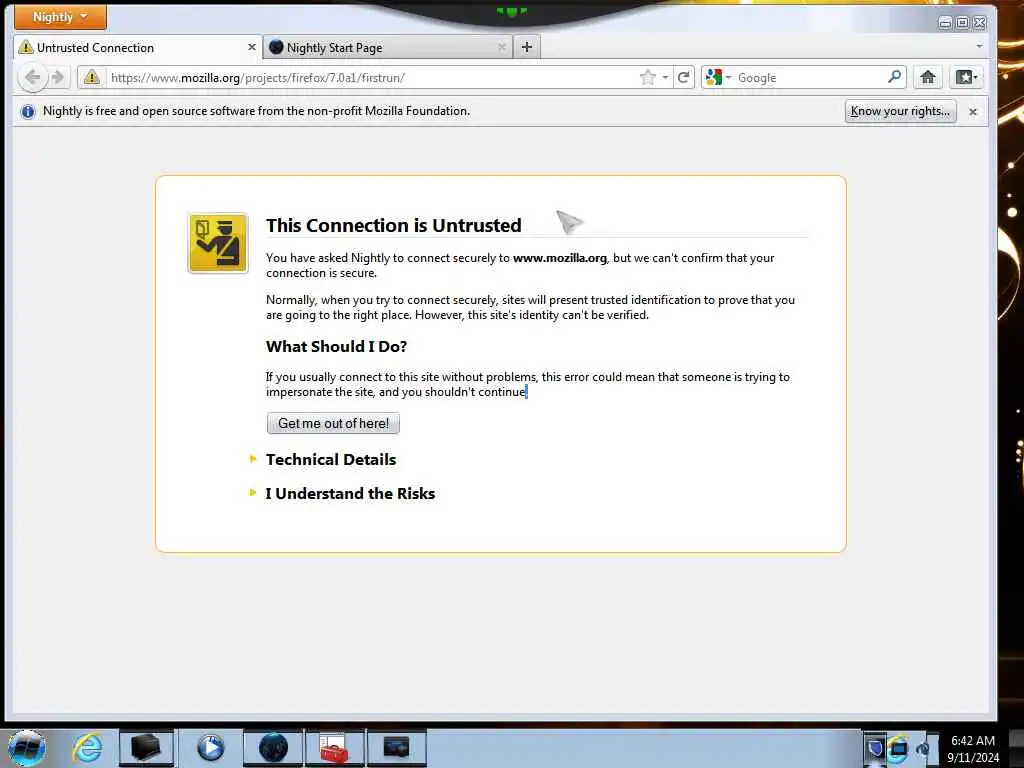Open the list all tabs dropdown

tap(979, 46)
